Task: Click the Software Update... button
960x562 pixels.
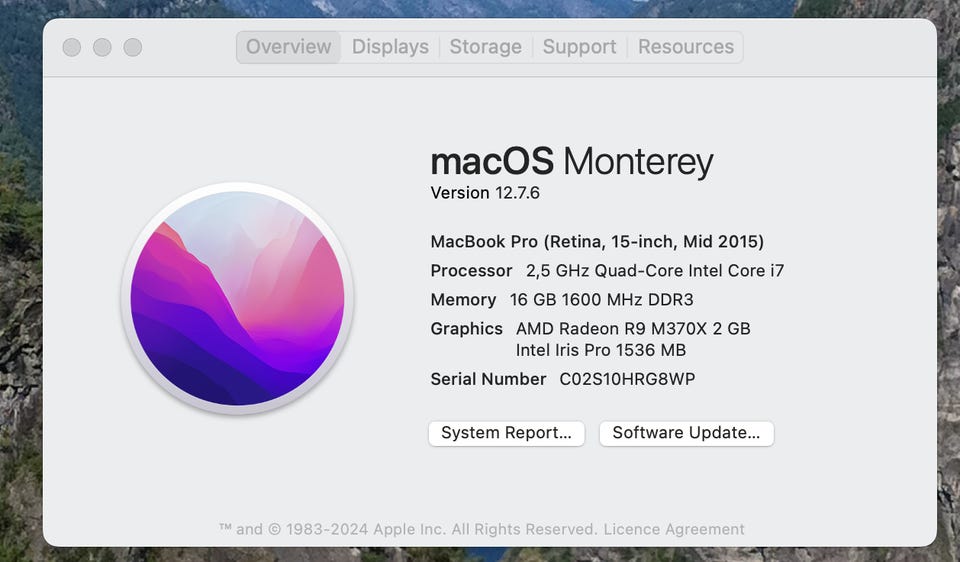Action: pos(686,433)
